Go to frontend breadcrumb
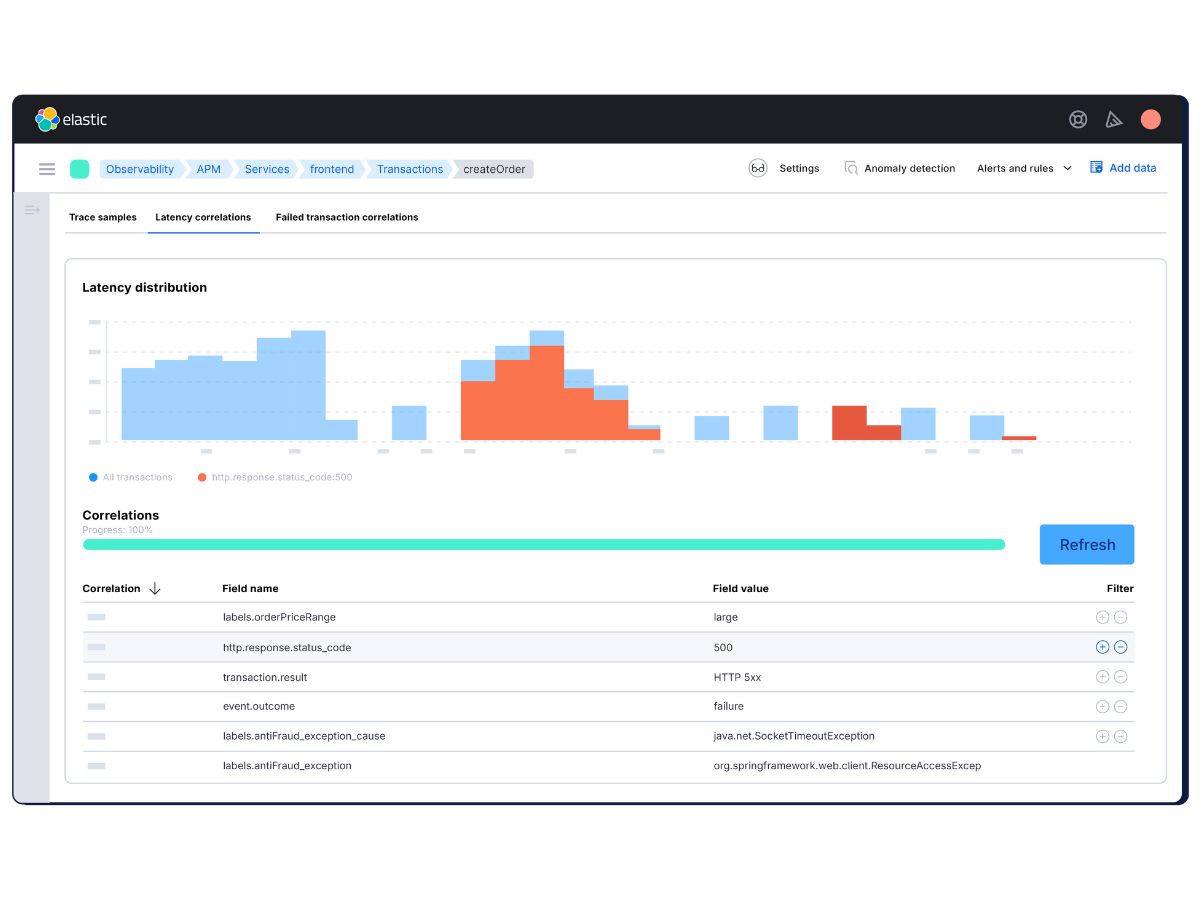This screenshot has height=900, width=1200. coord(332,169)
